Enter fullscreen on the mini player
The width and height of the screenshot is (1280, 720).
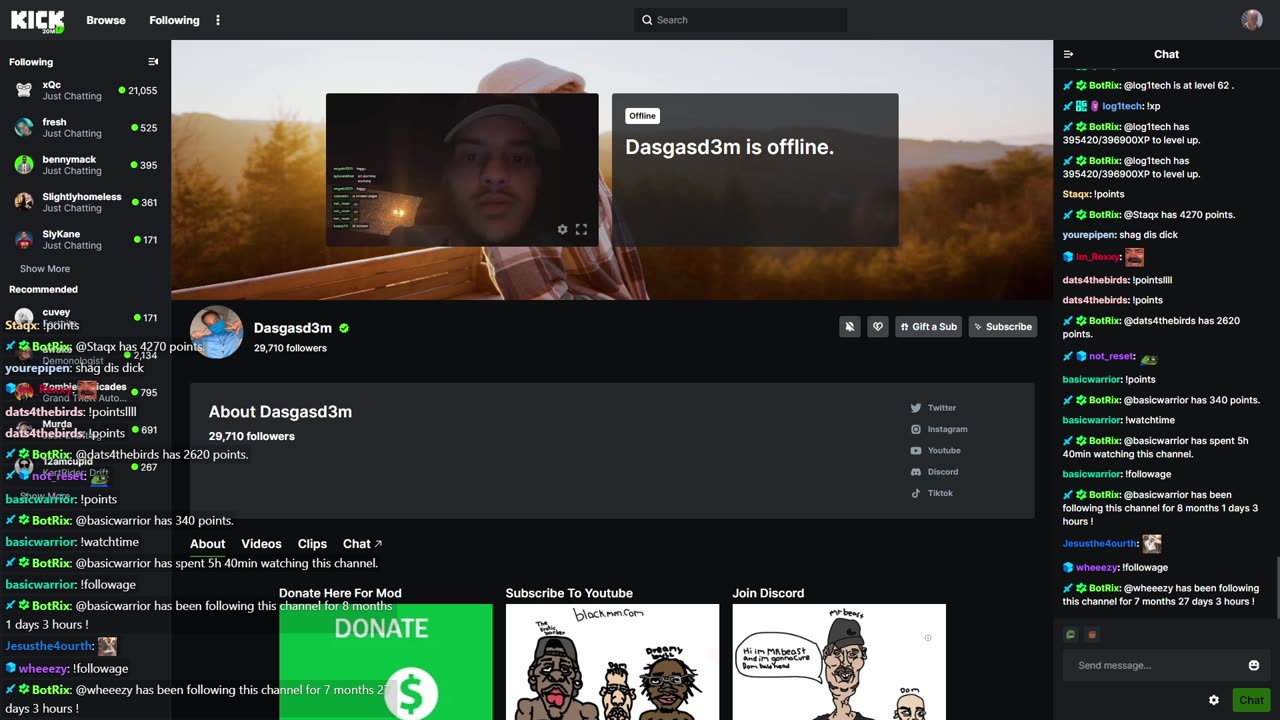[x=581, y=230]
